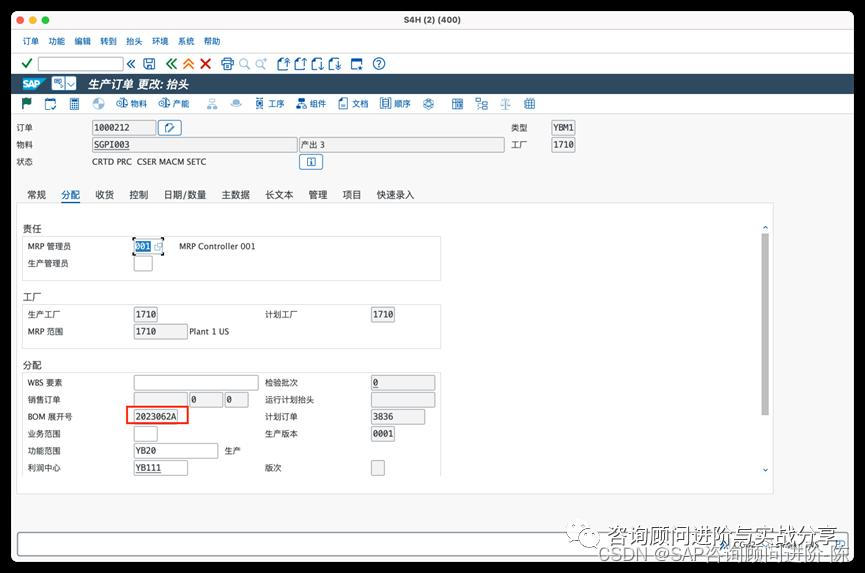Switch to the 长文本 tab
Image resolution: width=865 pixels, height=573 pixels.
coord(279,195)
